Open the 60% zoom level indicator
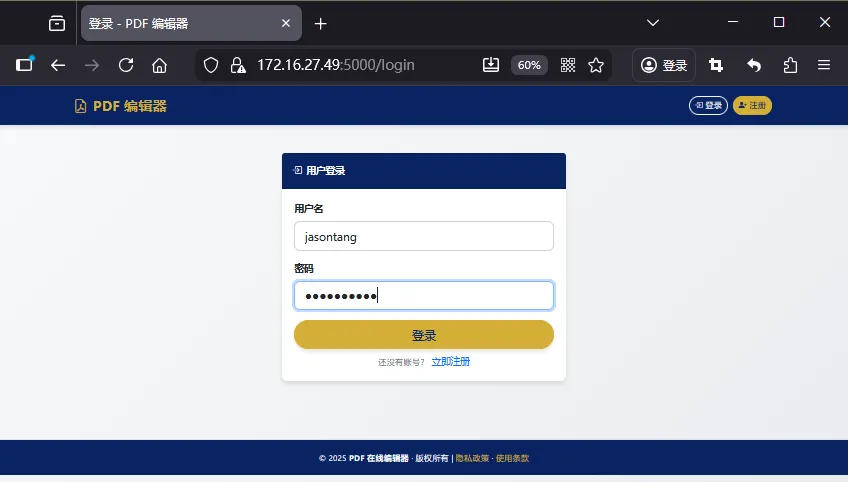848x482 pixels. (529, 65)
